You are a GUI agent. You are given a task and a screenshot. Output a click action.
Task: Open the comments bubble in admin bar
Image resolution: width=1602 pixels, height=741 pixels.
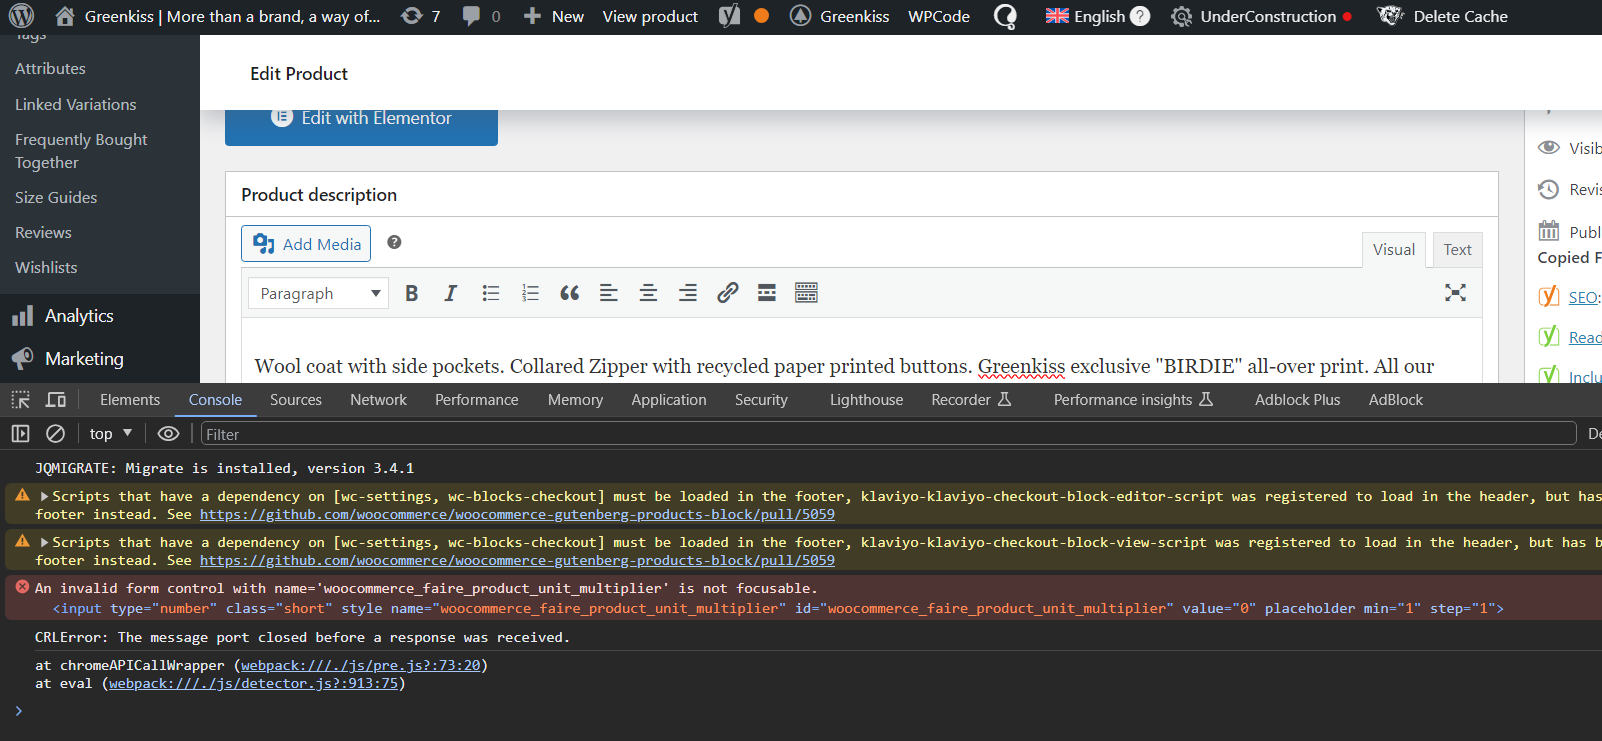point(481,16)
